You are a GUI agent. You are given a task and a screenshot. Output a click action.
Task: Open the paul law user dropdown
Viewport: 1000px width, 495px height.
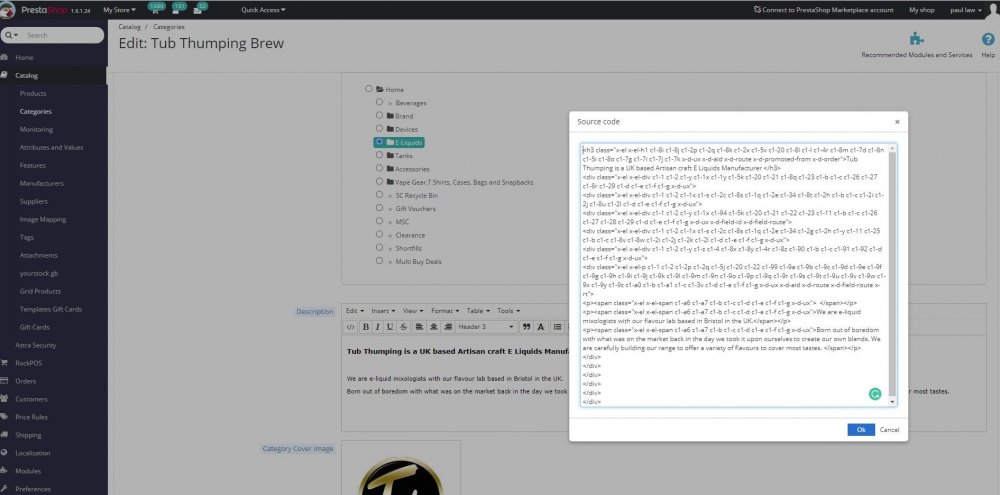(966, 10)
